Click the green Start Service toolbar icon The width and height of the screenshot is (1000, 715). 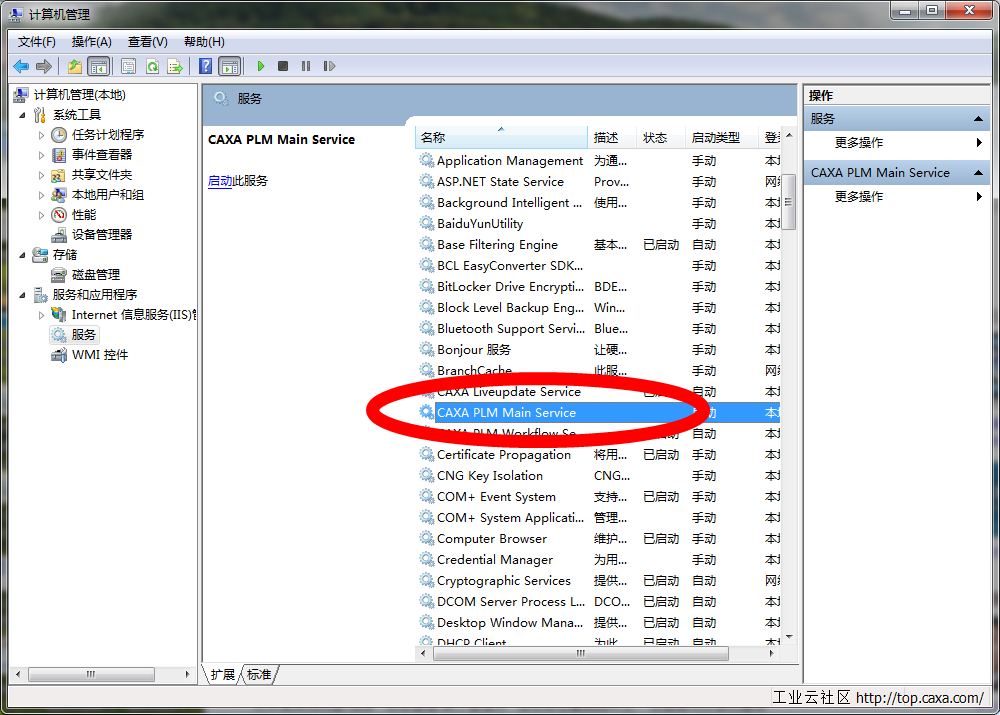tap(261, 66)
